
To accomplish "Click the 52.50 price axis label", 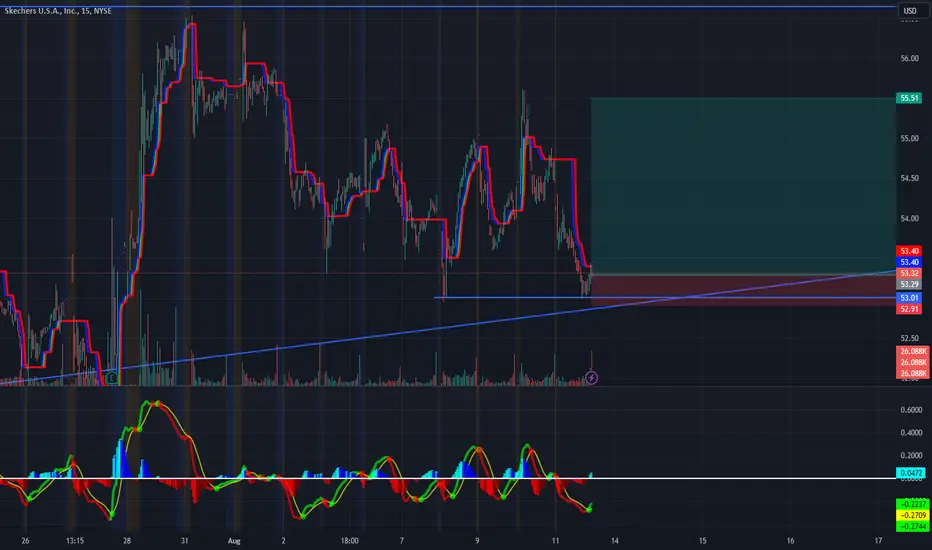I will (909, 338).
